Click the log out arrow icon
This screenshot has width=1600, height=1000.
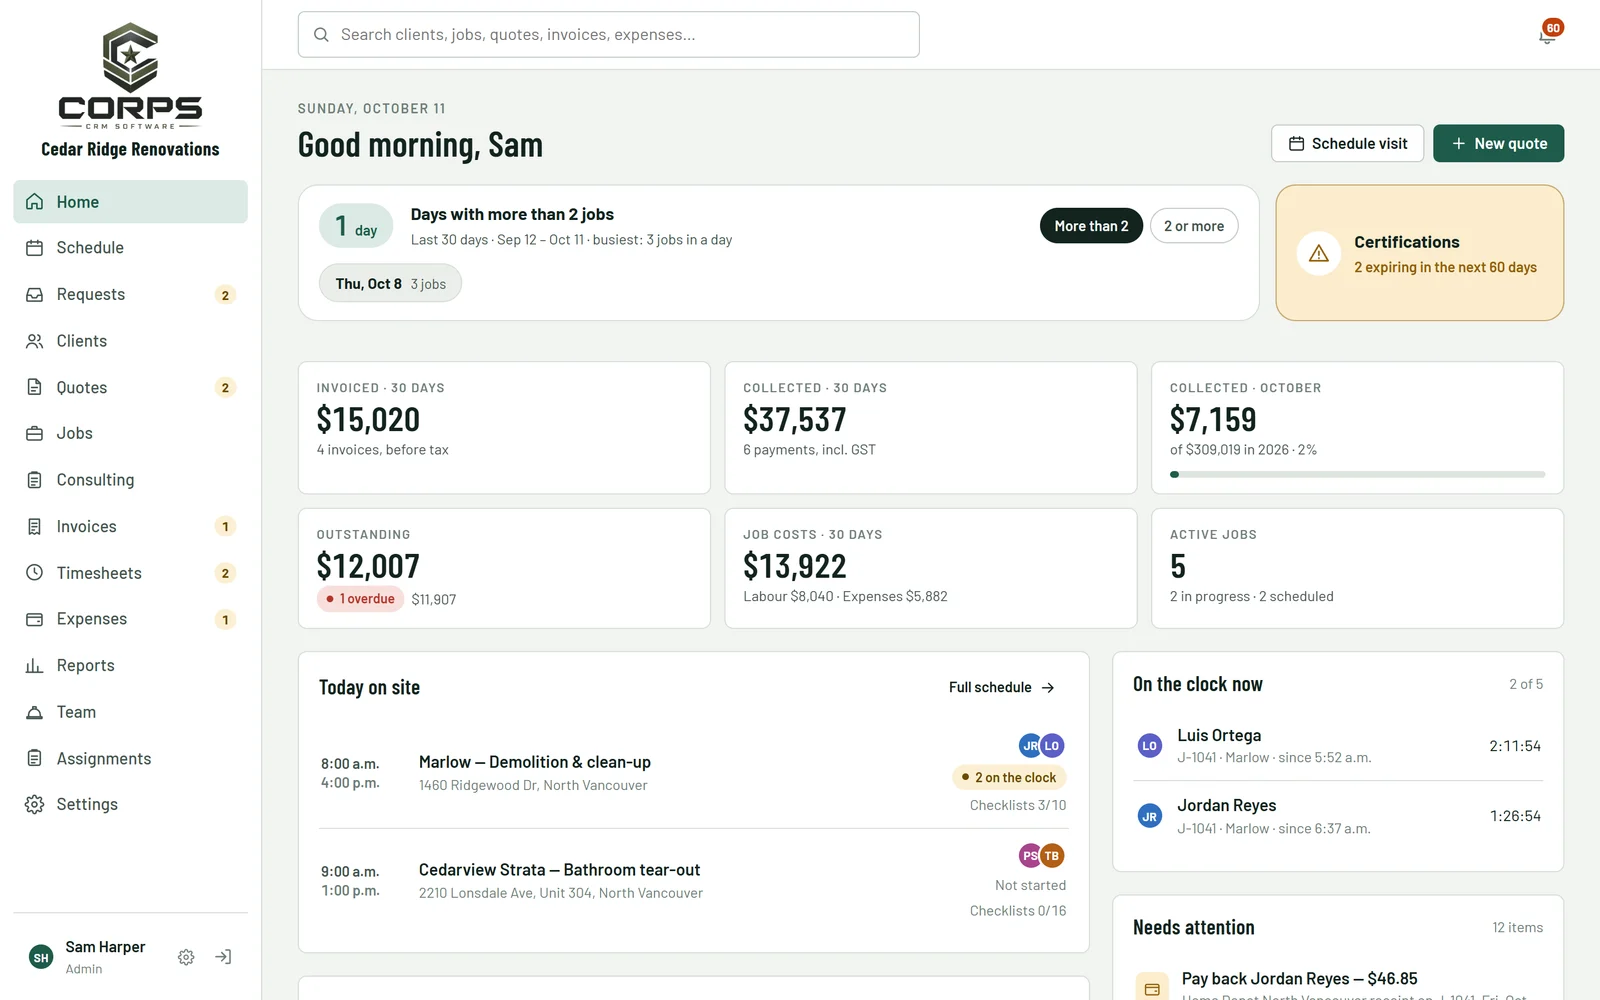click(x=223, y=957)
